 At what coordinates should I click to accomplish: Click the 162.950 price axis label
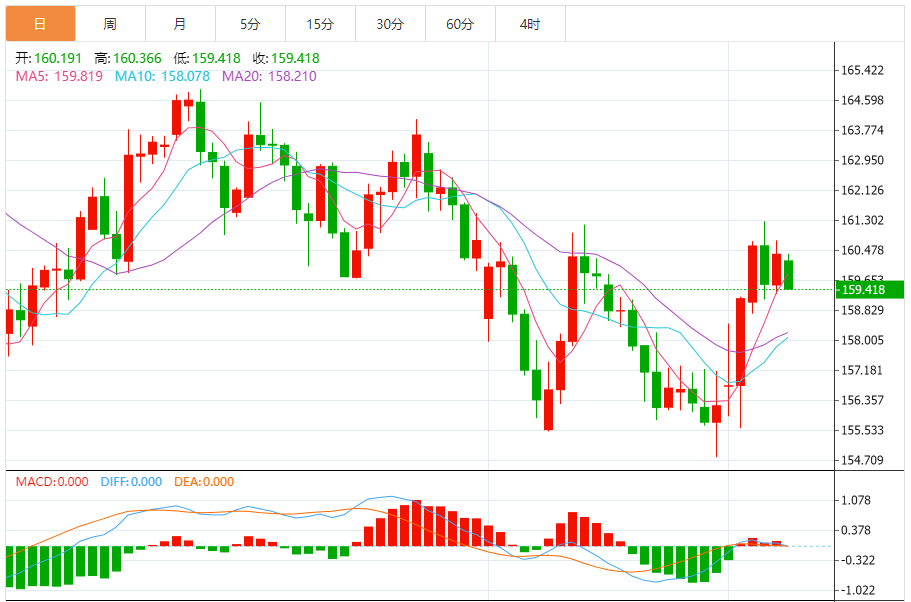[863, 160]
